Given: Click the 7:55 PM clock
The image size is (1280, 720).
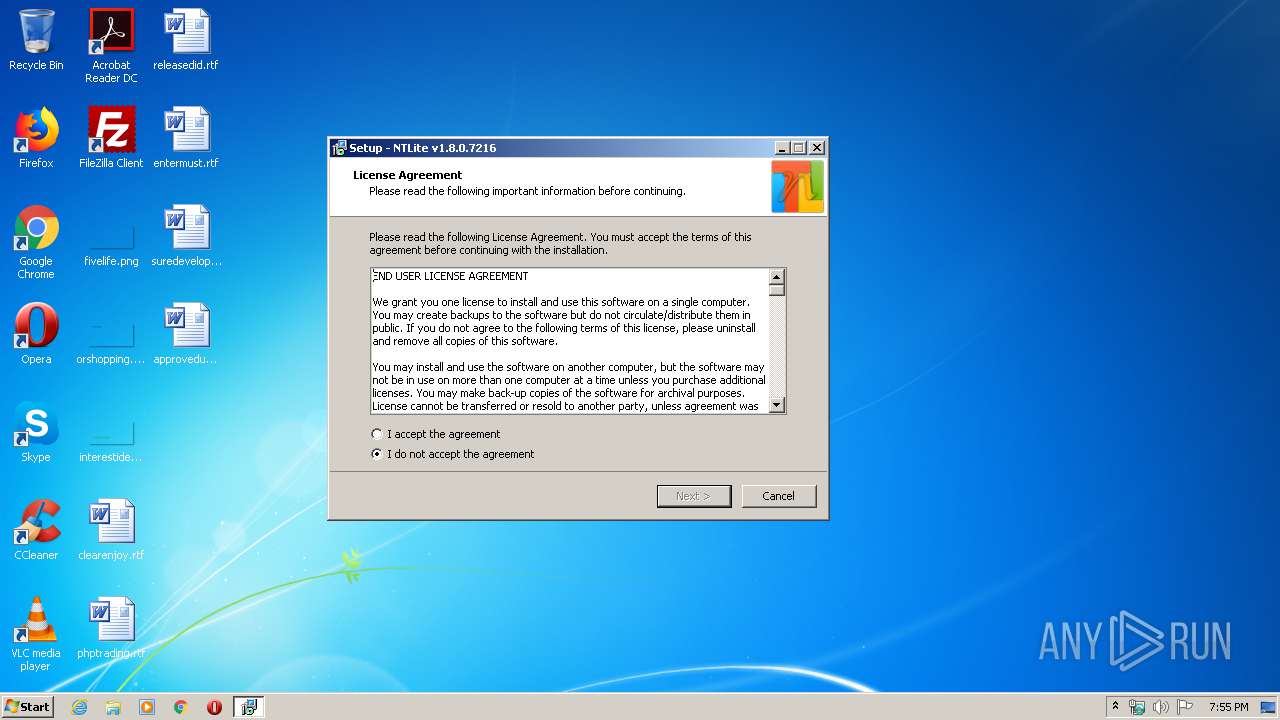Looking at the screenshot, I should 1228,707.
